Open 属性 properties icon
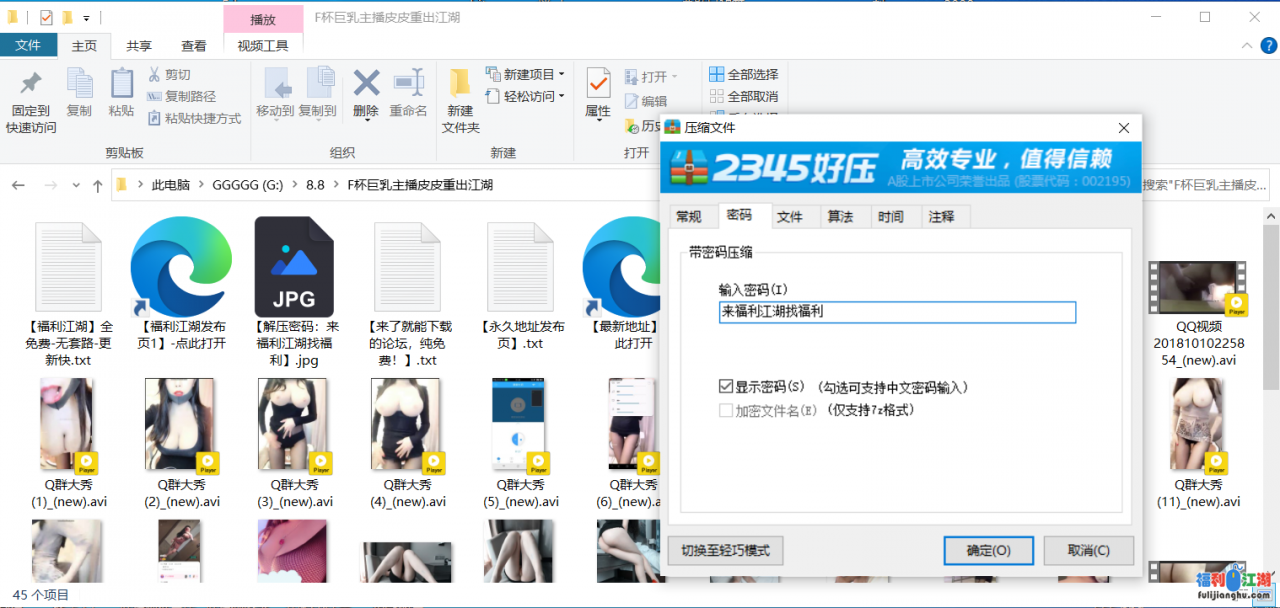The width and height of the screenshot is (1280, 608). [598, 85]
